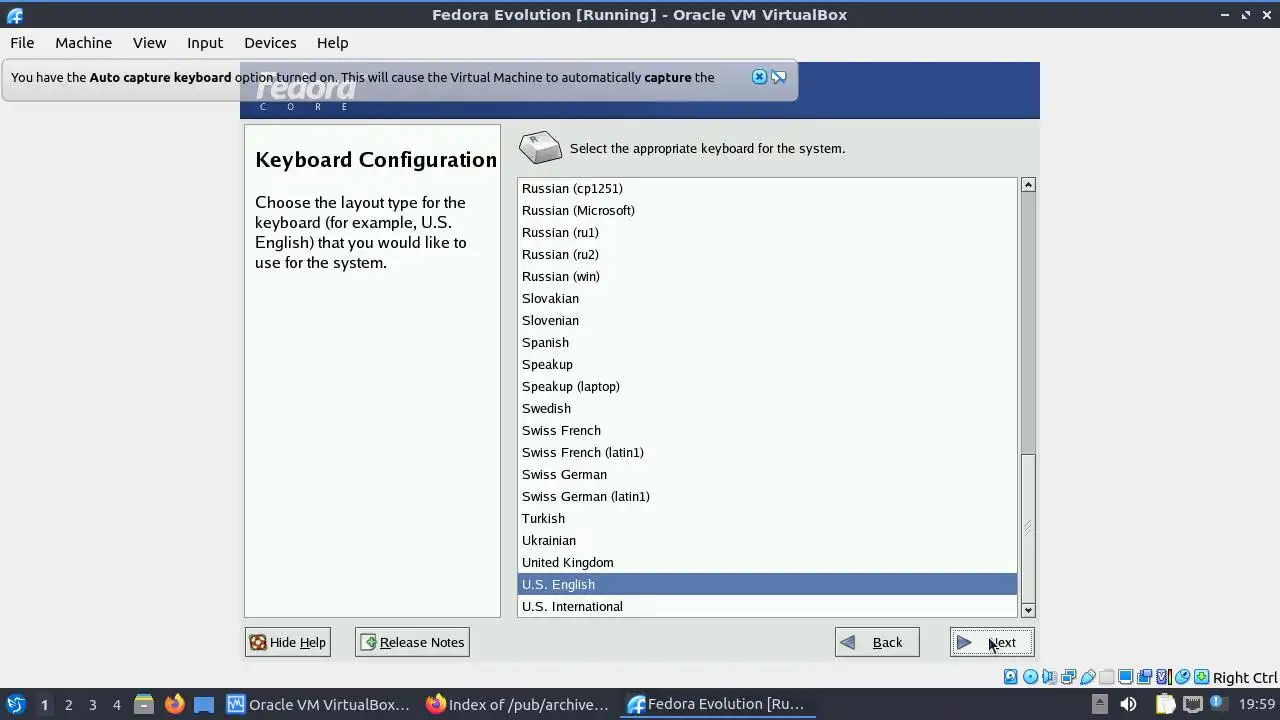Viewport: 1280px width, 720px height.
Task: Switch to Oracle VM VirtualBox Manager task
Action: tap(319, 704)
